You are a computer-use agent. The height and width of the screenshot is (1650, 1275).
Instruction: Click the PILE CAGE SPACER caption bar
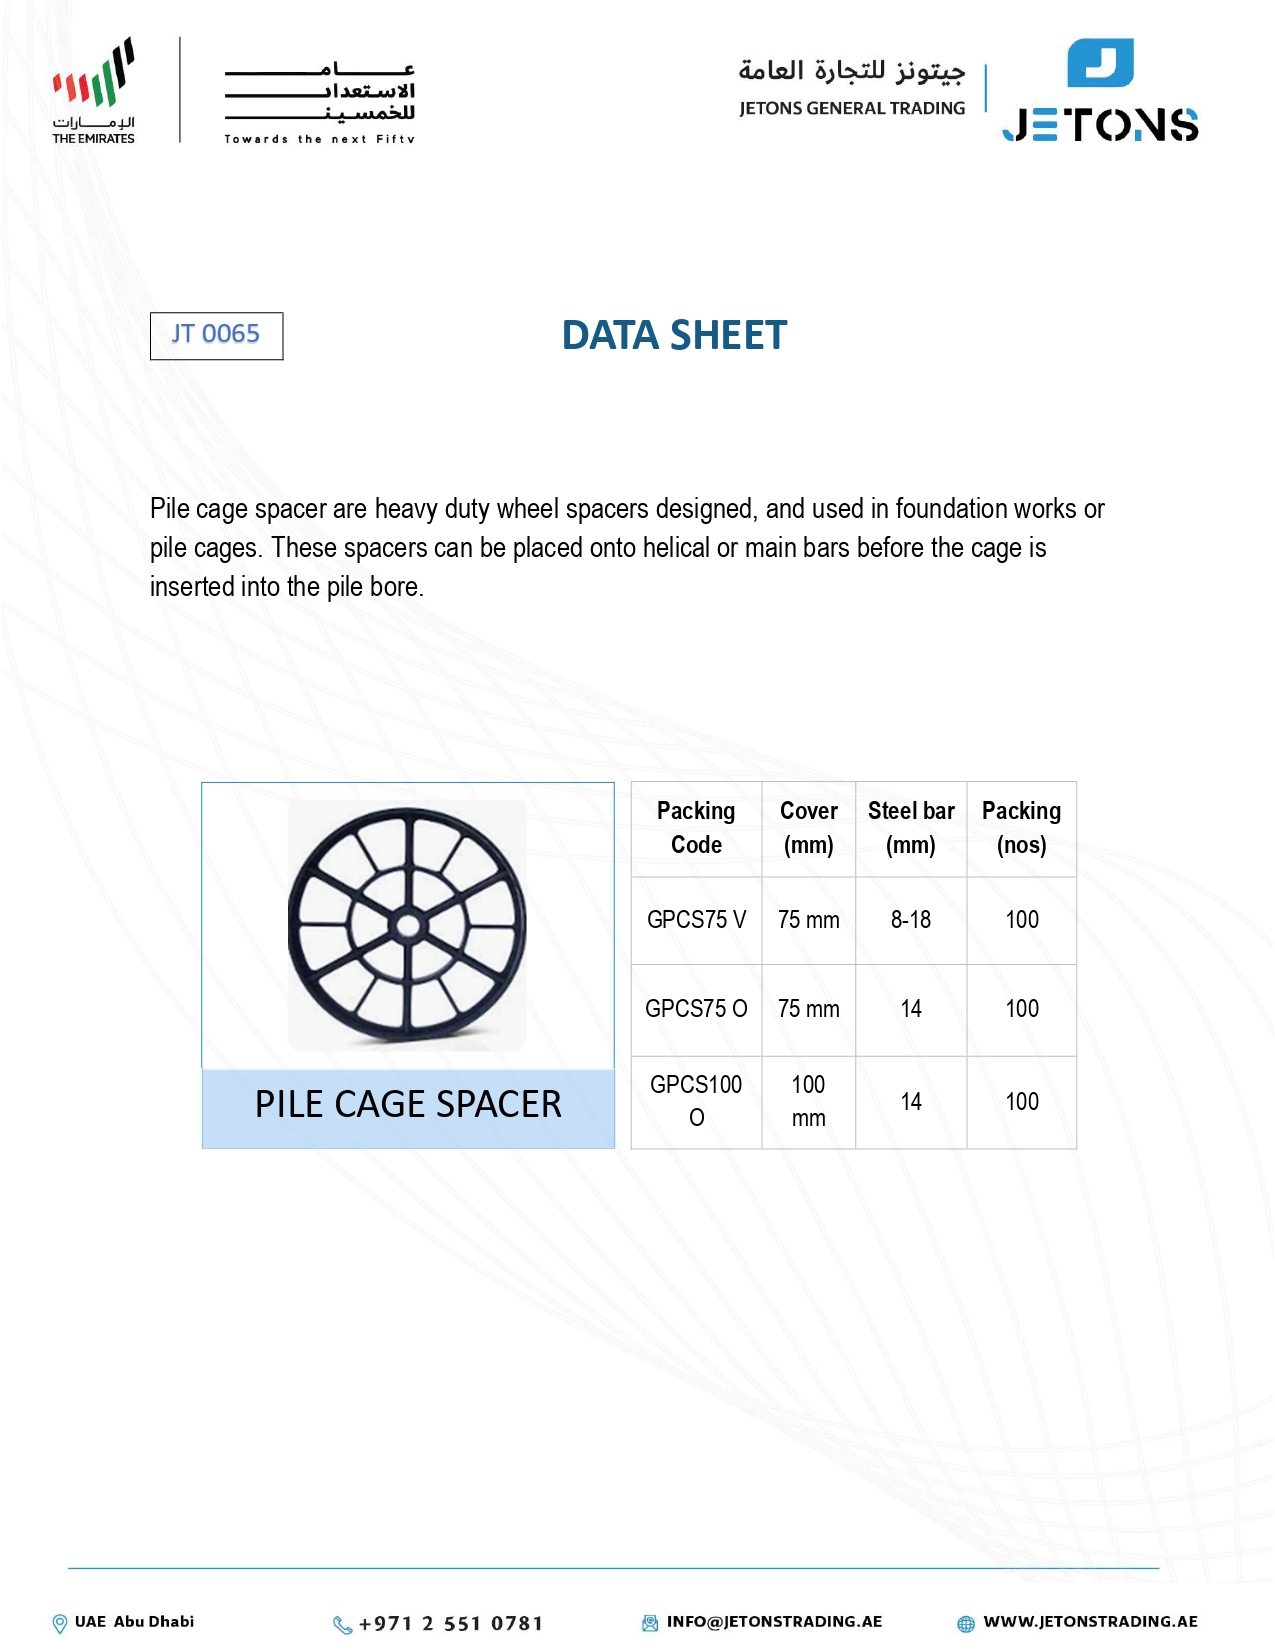click(x=408, y=1105)
